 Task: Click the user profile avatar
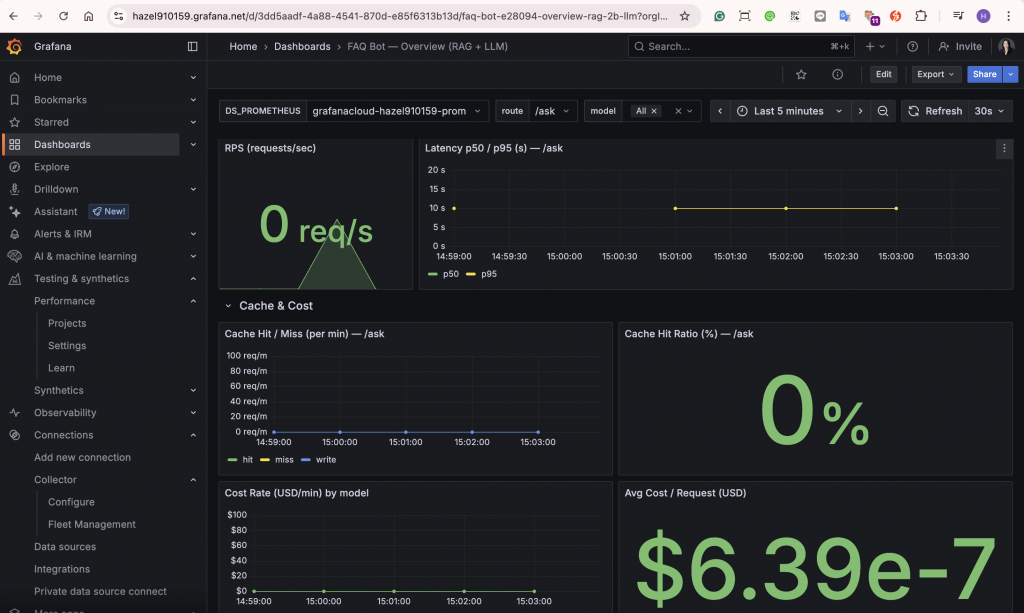[1006, 46]
